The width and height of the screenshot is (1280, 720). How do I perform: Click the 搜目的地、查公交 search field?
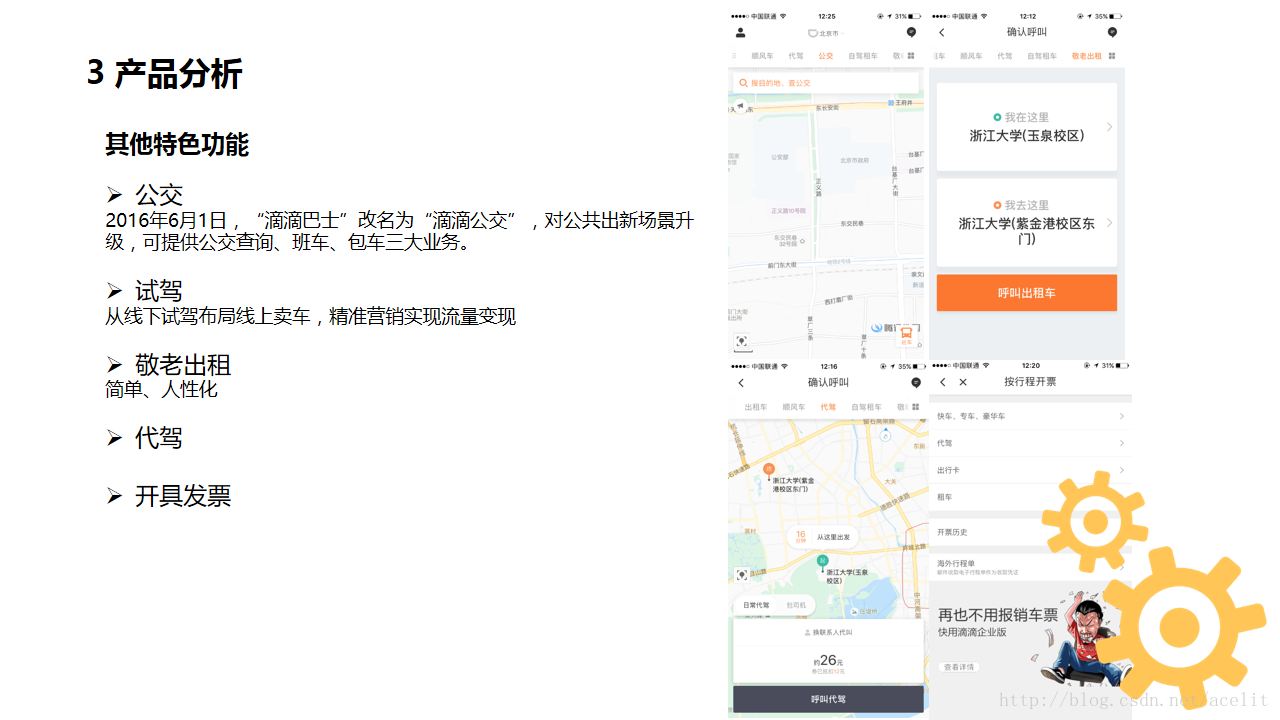pyautogui.click(x=826, y=83)
